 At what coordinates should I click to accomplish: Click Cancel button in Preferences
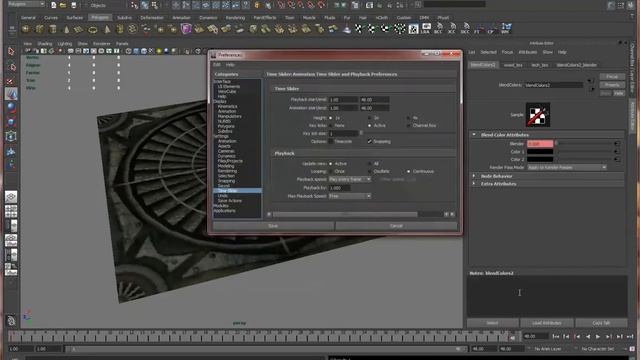396,226
